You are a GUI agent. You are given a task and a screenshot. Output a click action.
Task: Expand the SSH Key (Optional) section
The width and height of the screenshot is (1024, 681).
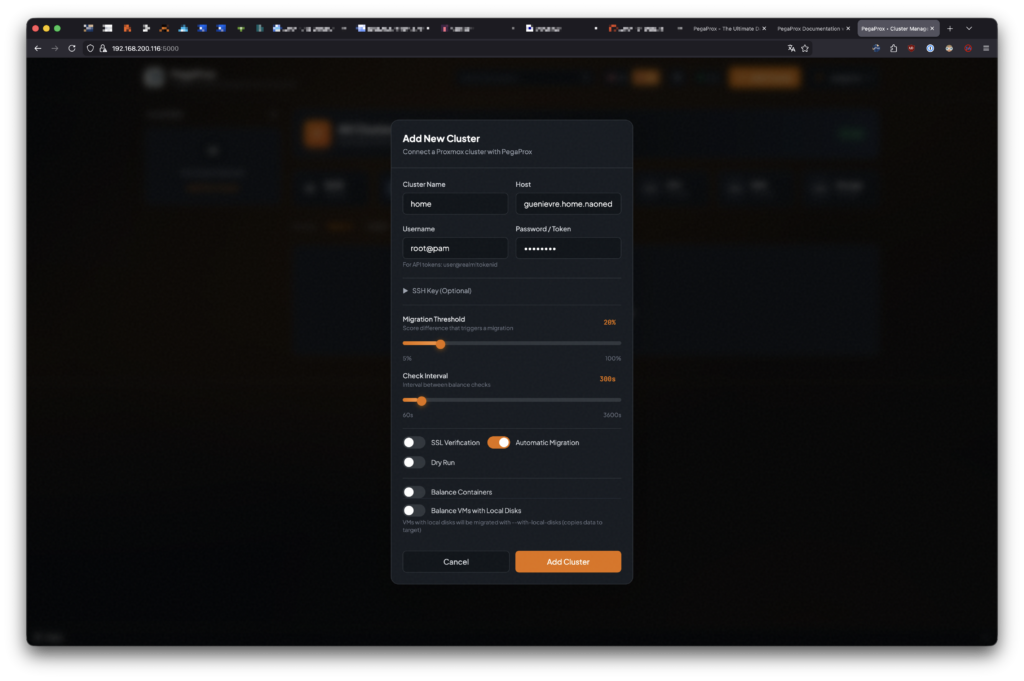pos(437,291)
